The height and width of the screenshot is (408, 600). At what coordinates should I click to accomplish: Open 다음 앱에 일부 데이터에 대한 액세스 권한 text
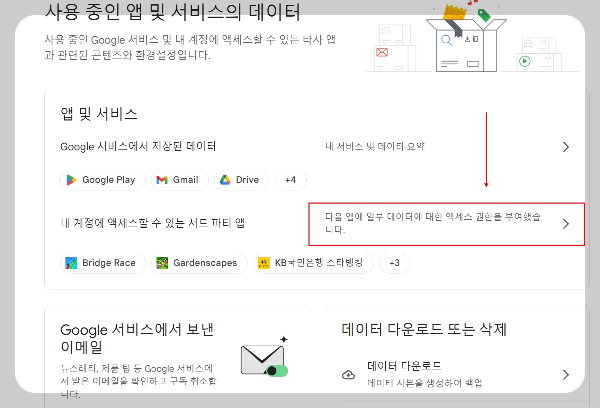[433, 223]
